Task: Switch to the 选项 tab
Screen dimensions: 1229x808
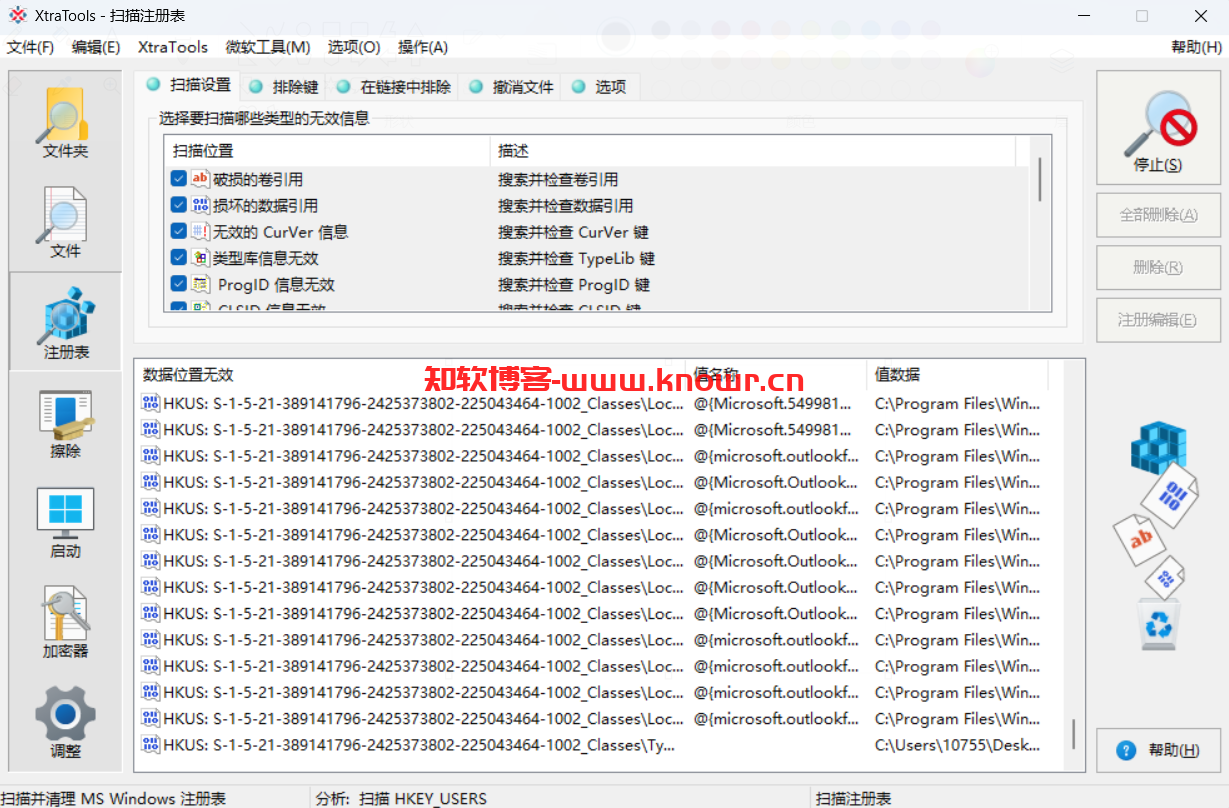Action: (x=599, y=87)
